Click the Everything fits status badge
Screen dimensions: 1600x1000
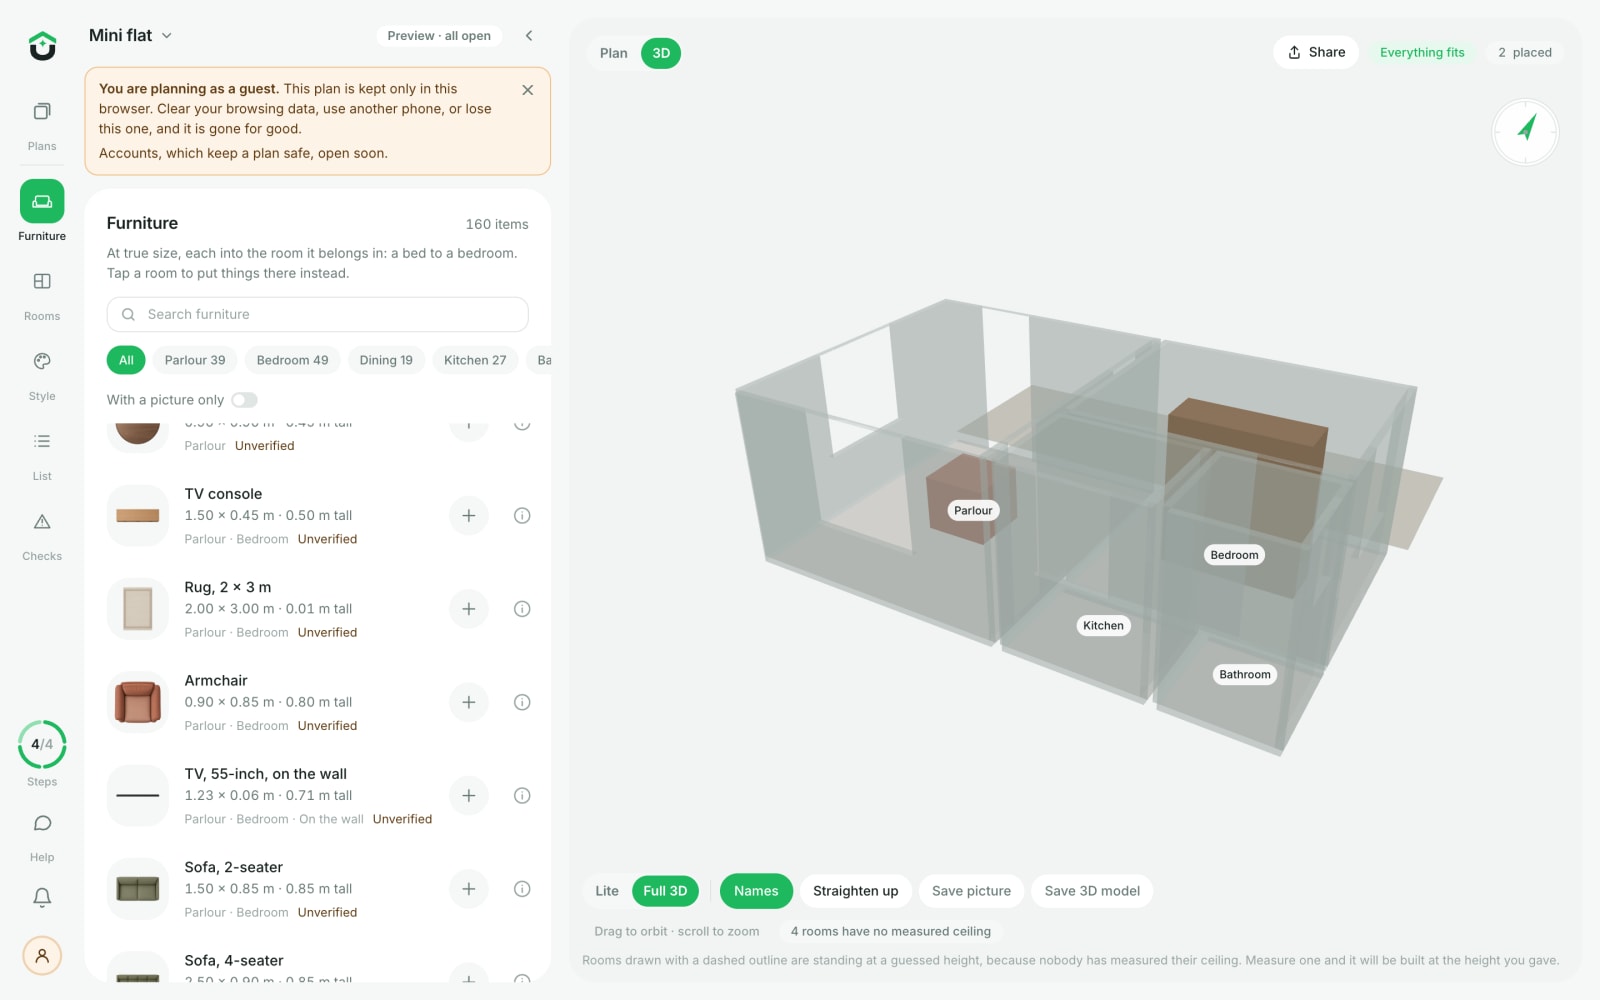(x=1422, y=53)
